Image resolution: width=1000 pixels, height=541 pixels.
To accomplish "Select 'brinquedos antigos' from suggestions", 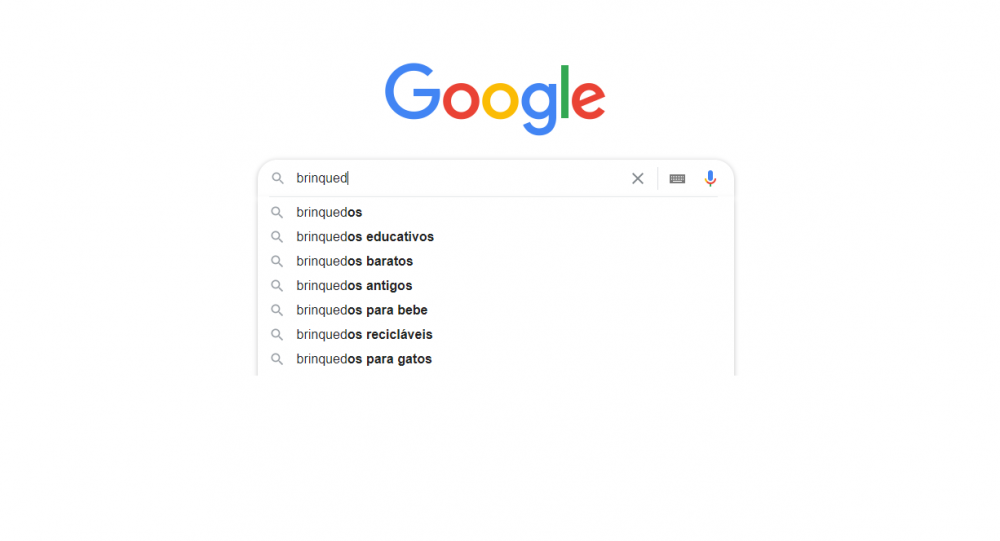I will (354, 286).
